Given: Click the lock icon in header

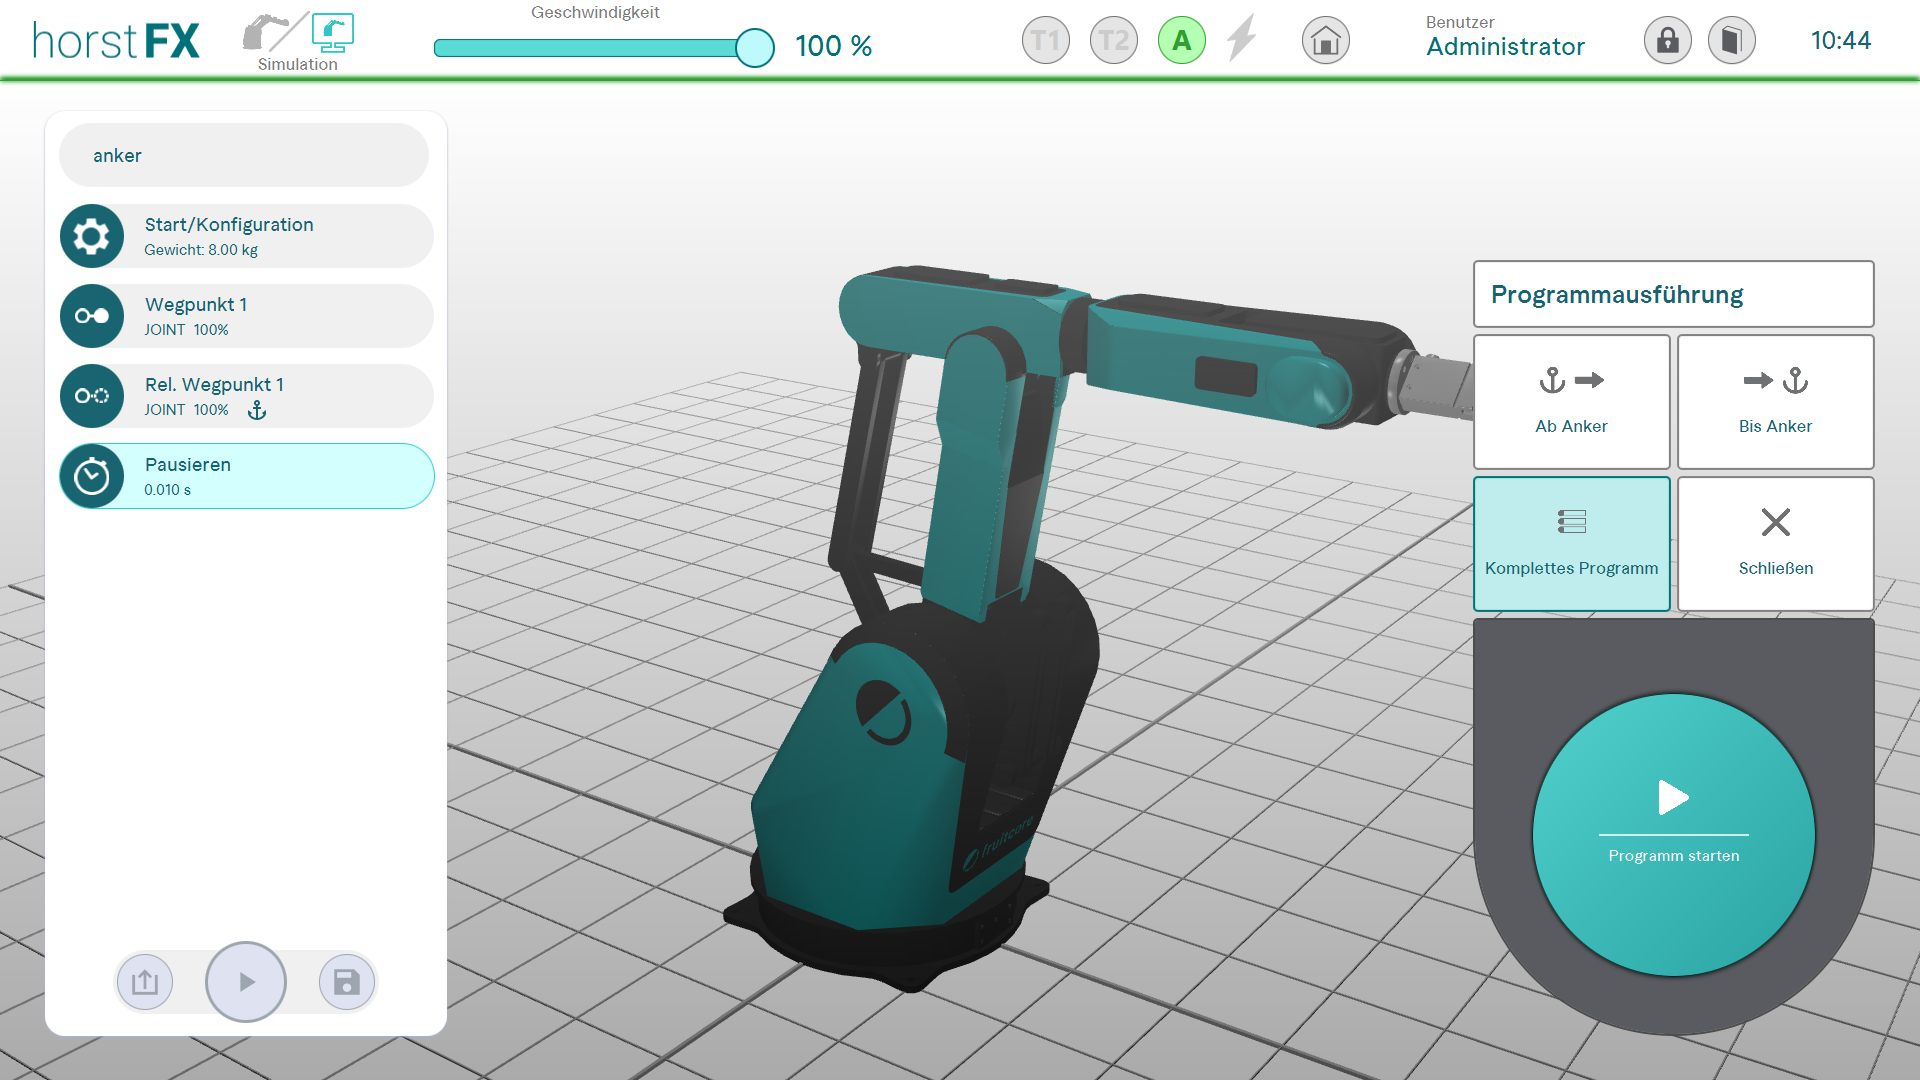Looking at the screenshot, I should pyautogui.click(x=1667, y=41).
